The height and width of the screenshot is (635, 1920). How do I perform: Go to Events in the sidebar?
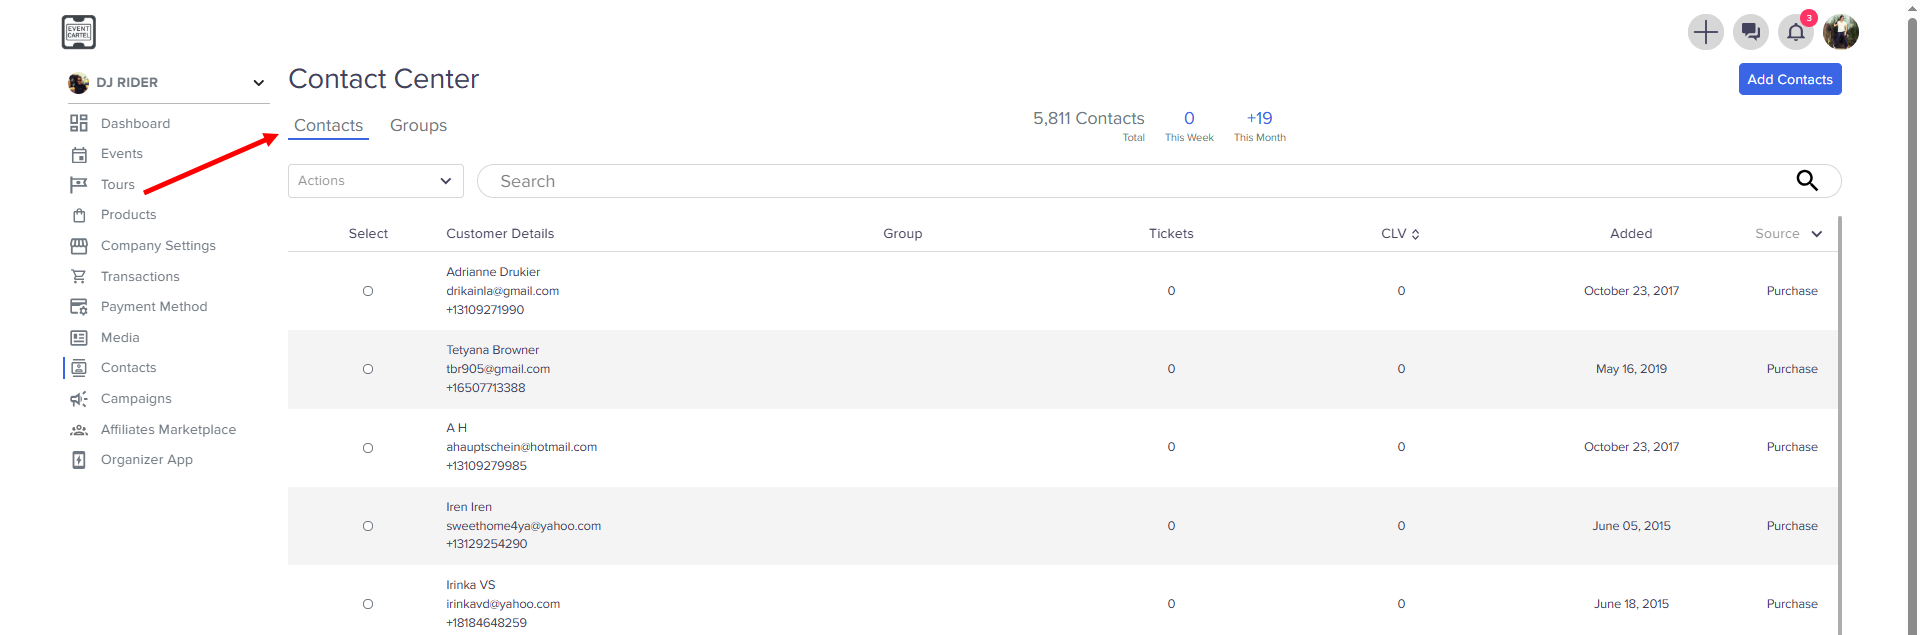click(122, 154)
